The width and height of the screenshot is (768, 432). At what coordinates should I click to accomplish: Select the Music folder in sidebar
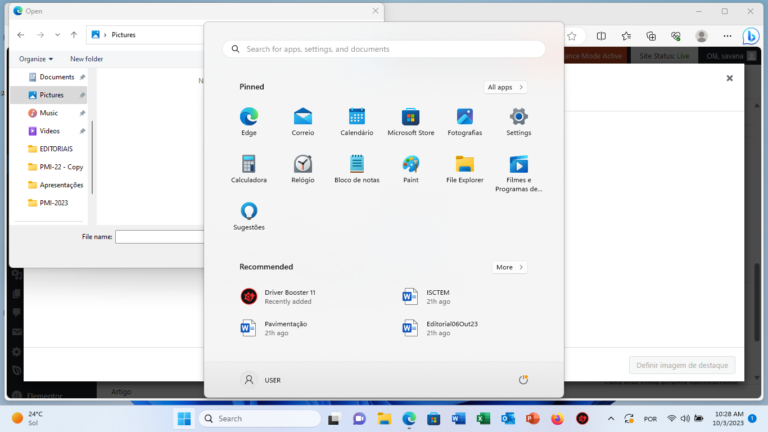point(48,113)
